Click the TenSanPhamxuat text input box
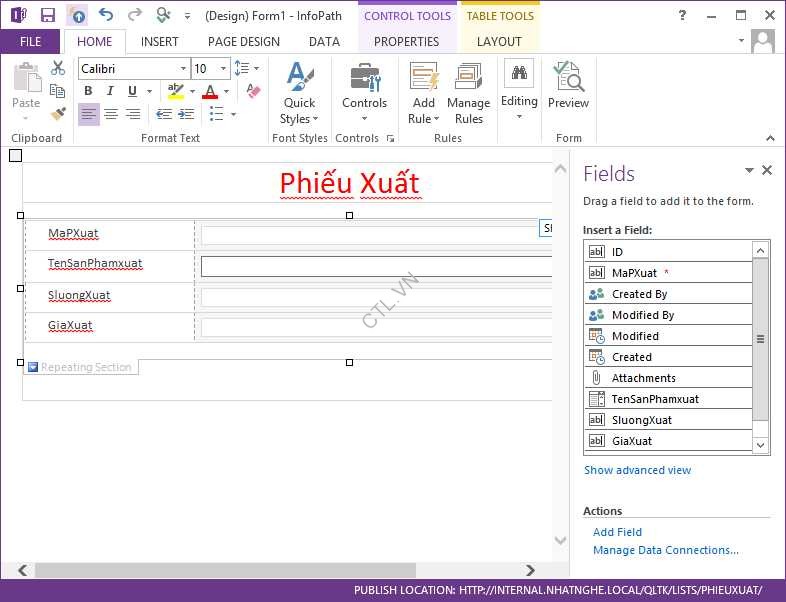Screen dimensions: 786x602 pos(376,266)
